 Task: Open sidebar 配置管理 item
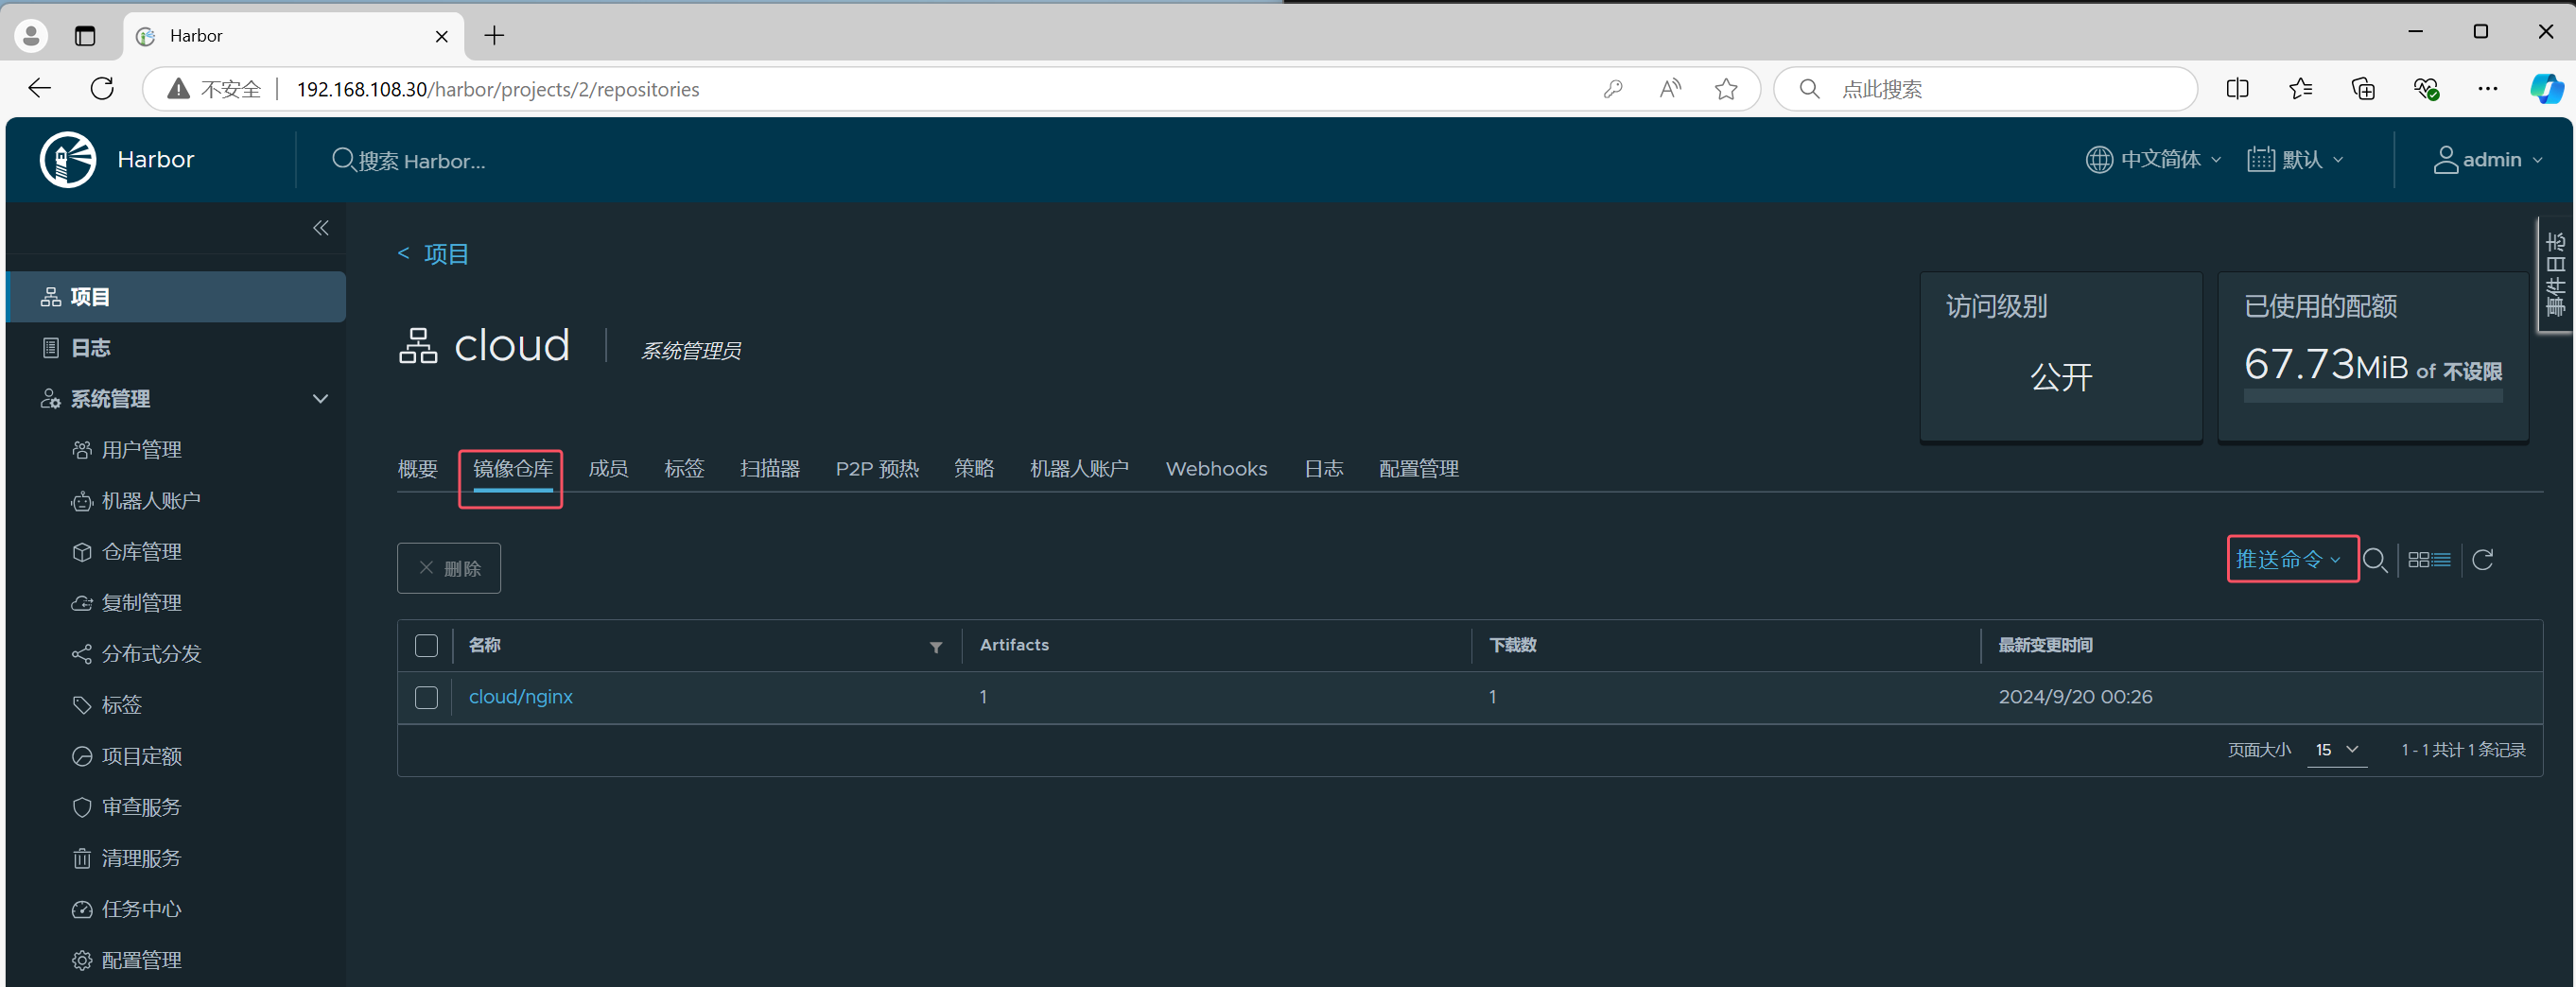pyautogui.click(x=142, y=960)
